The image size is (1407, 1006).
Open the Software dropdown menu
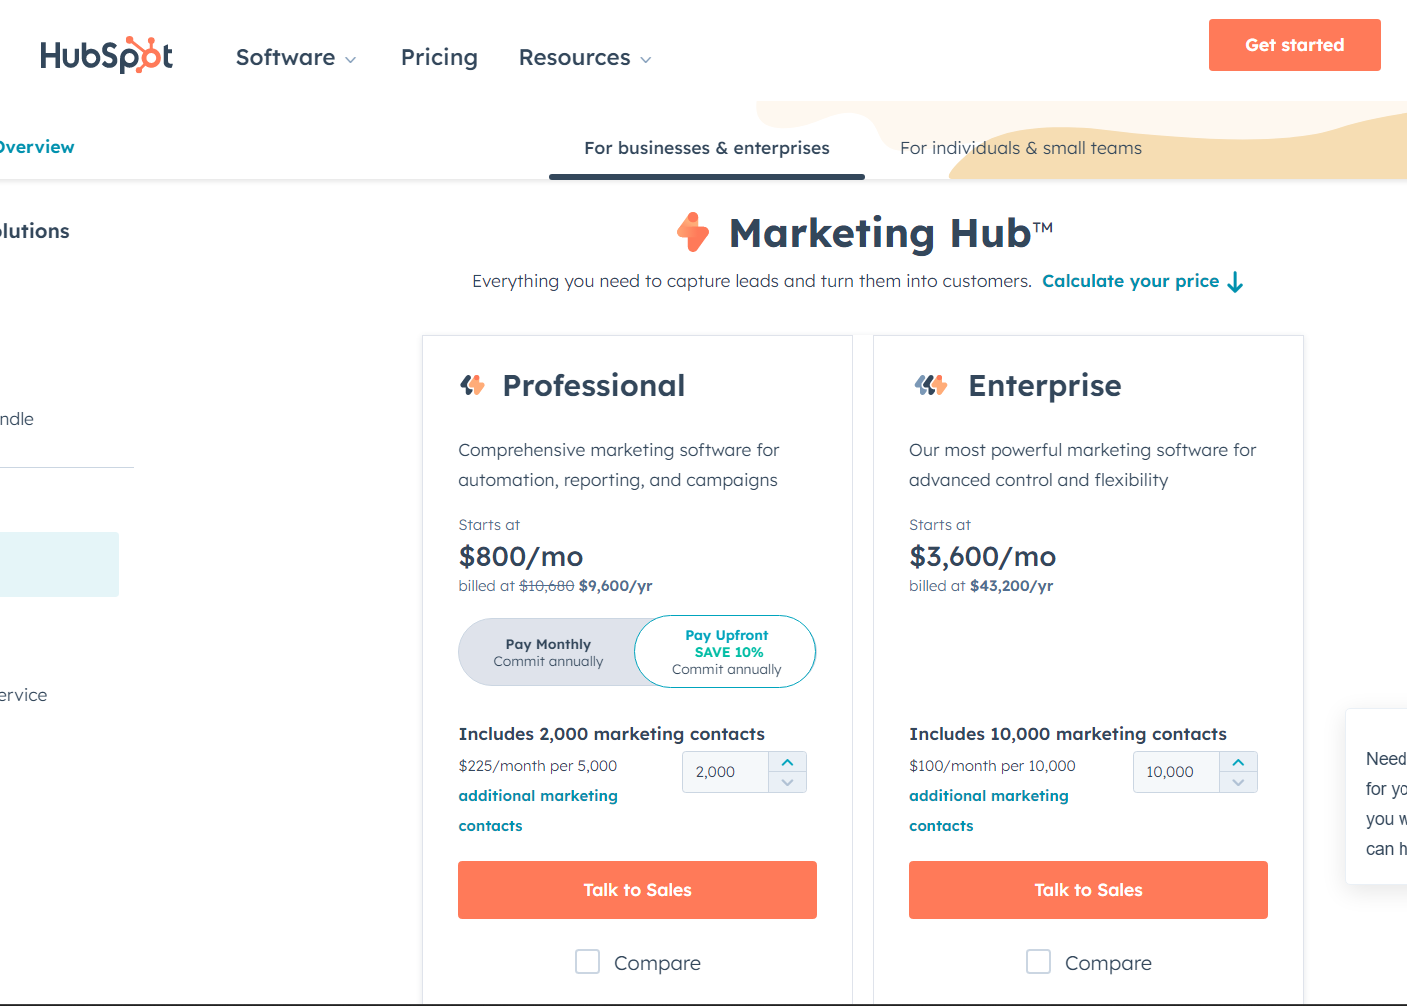pos(296,58)
